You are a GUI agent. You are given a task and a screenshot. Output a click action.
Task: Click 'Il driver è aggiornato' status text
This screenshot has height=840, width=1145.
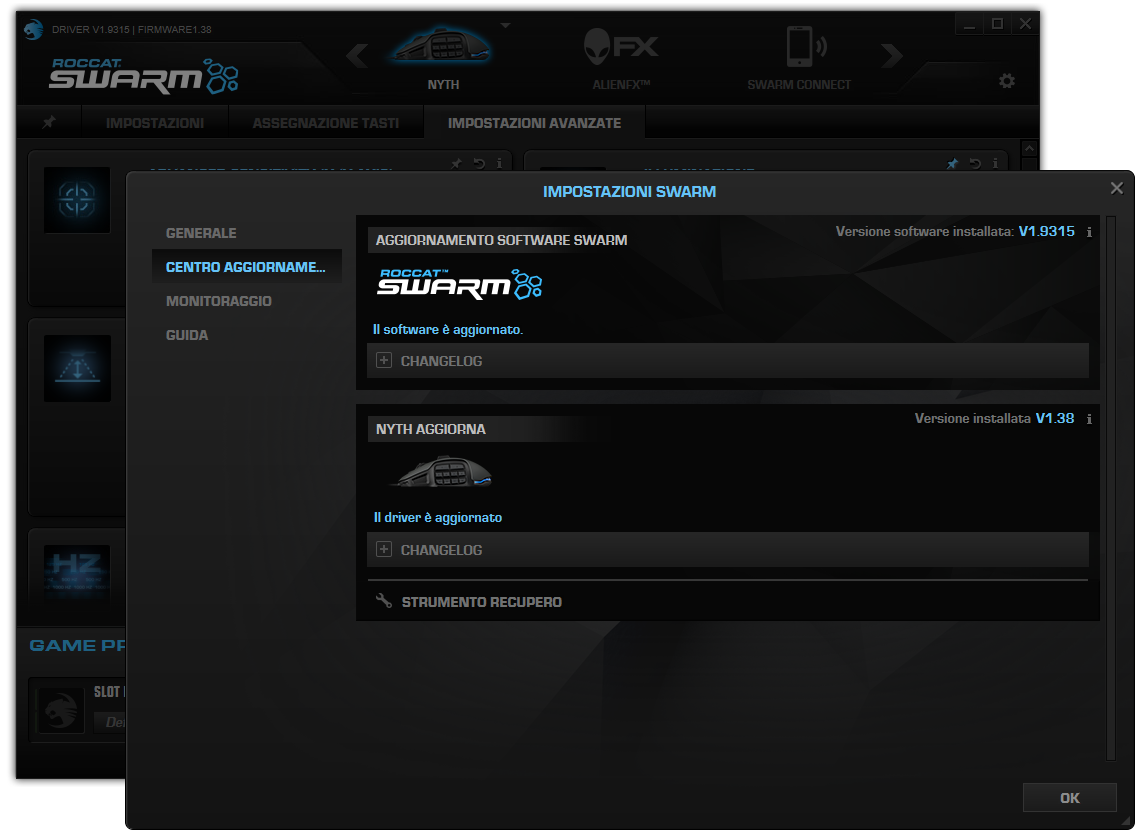click(438, 517)
